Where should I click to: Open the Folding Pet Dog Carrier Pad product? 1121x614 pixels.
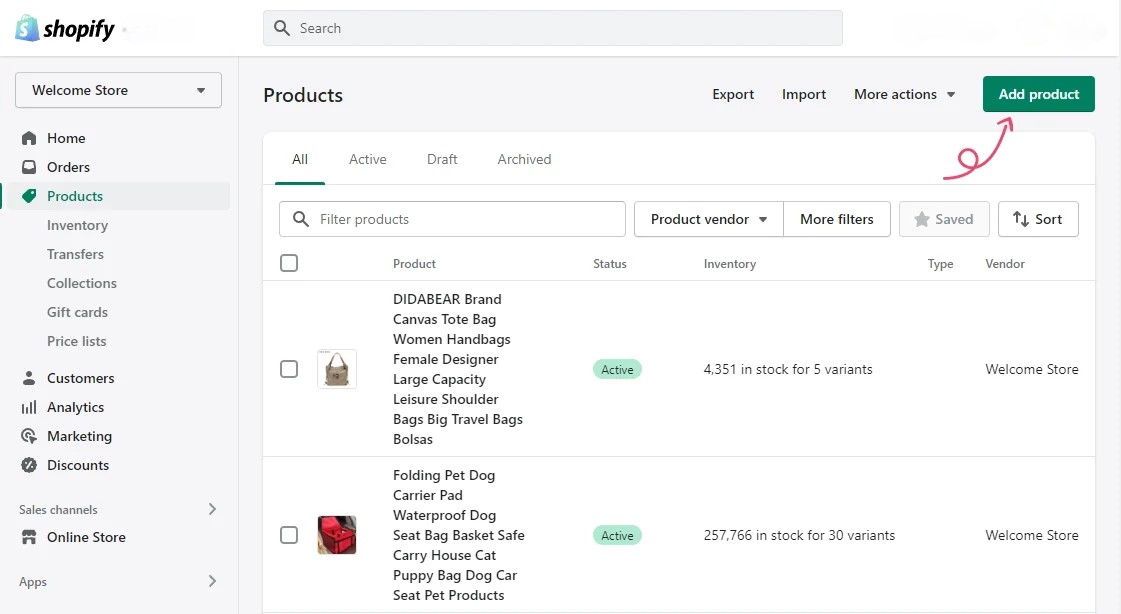coord(458,535)
